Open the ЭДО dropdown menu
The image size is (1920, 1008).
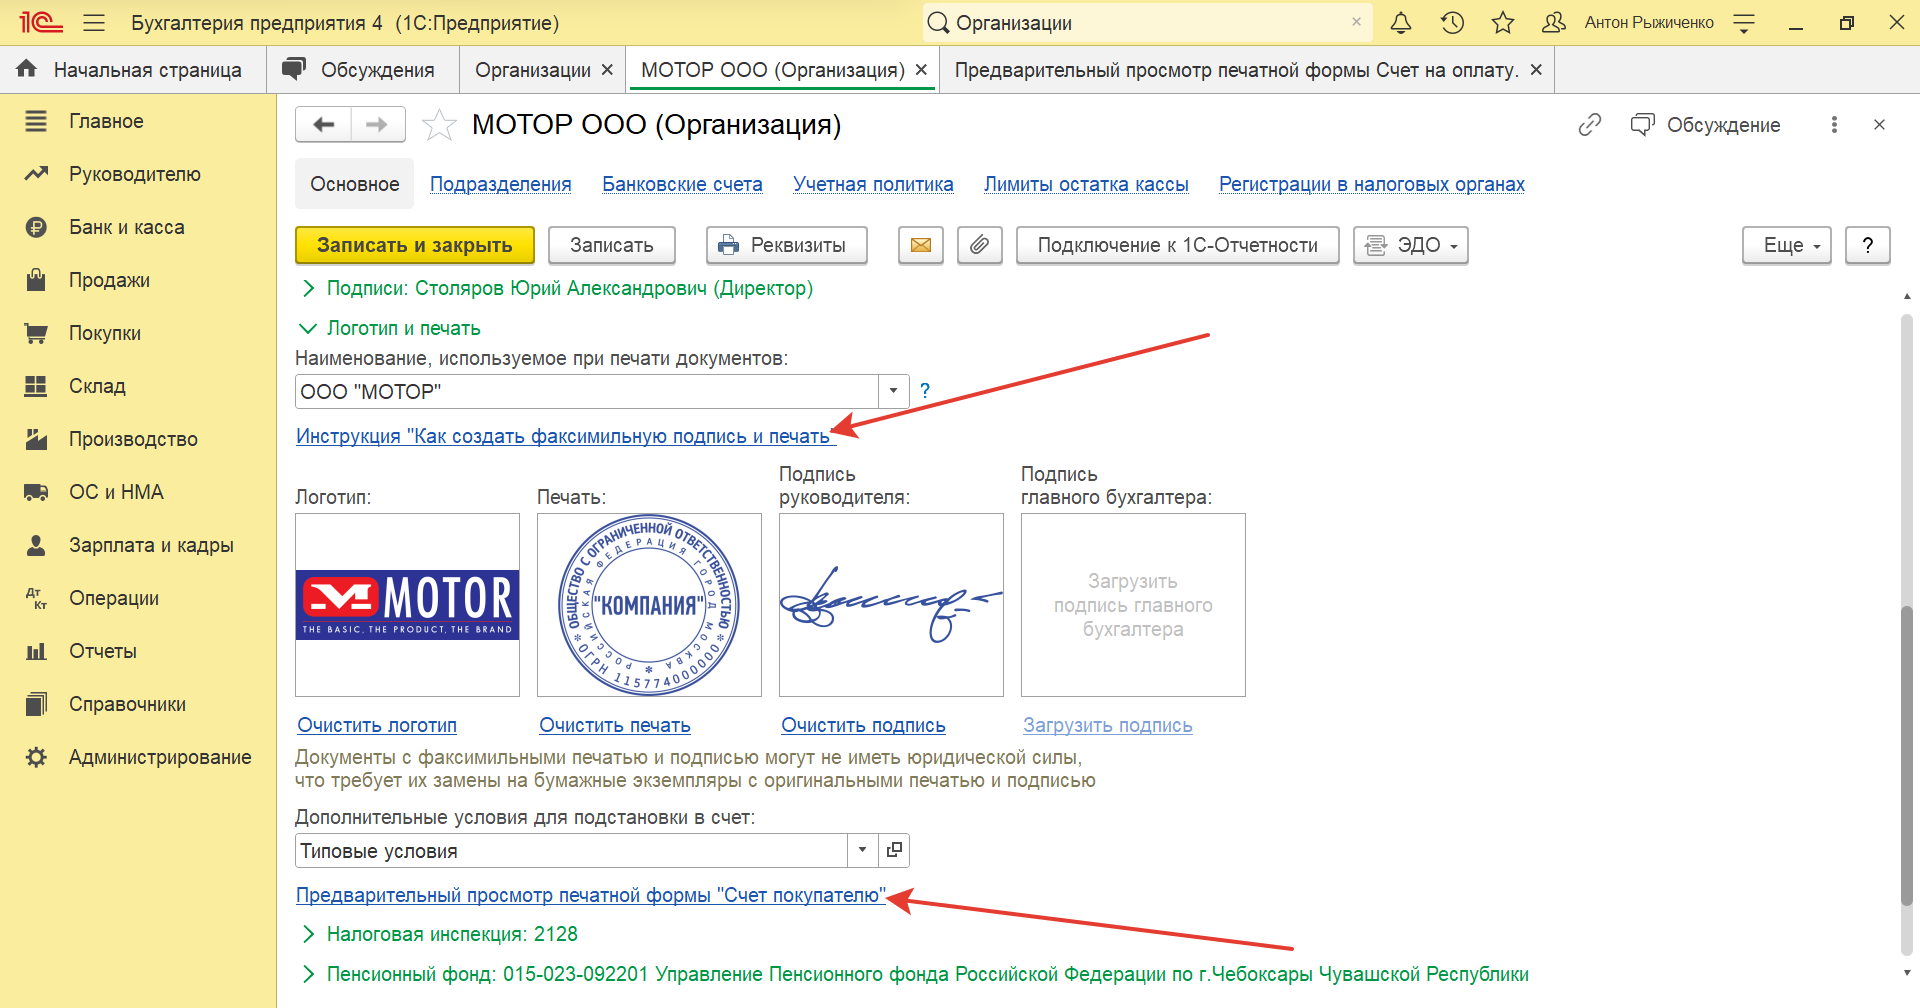click(1410, 245)
